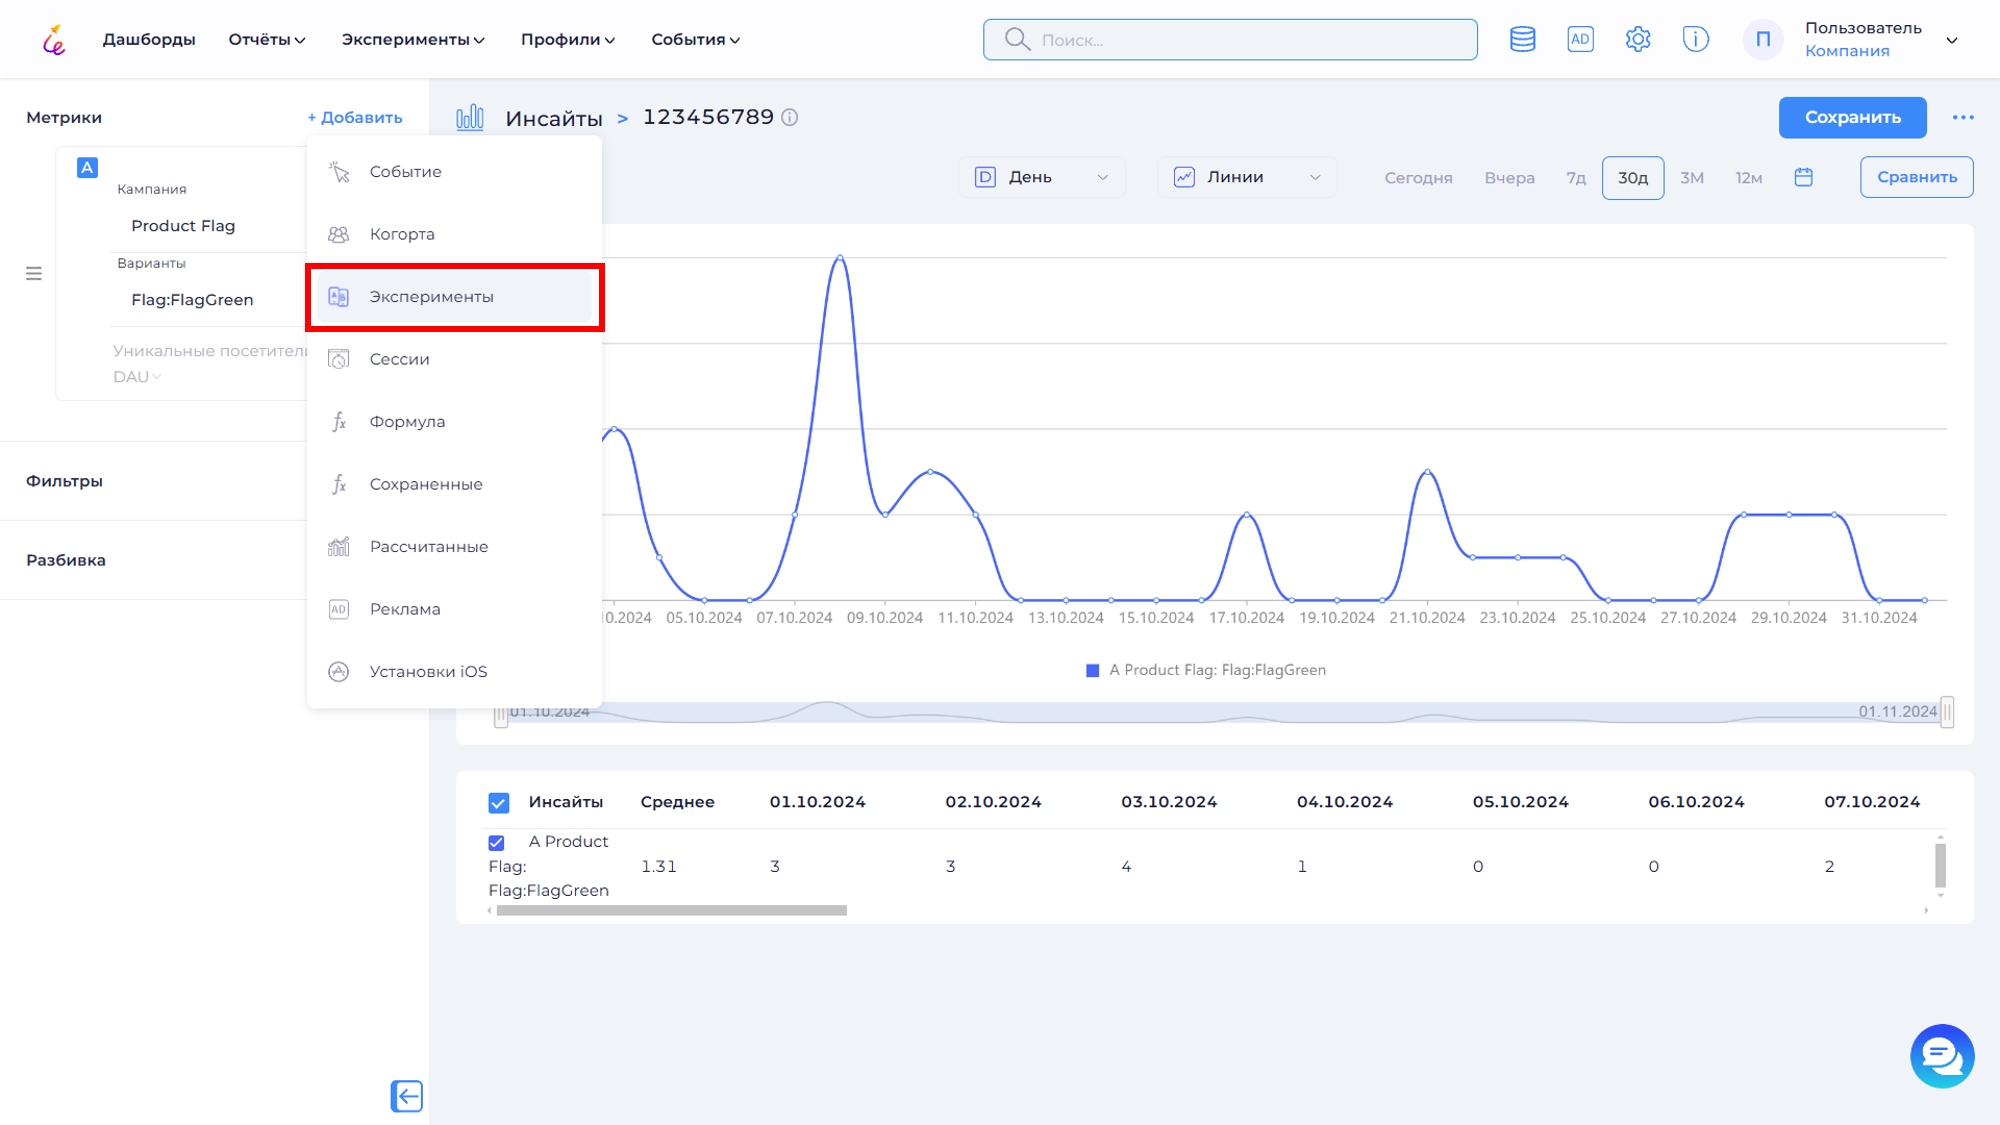Open the День granularity dropdown
The width and height of the screenshot is (2000, 1125).
[1042, 176]
